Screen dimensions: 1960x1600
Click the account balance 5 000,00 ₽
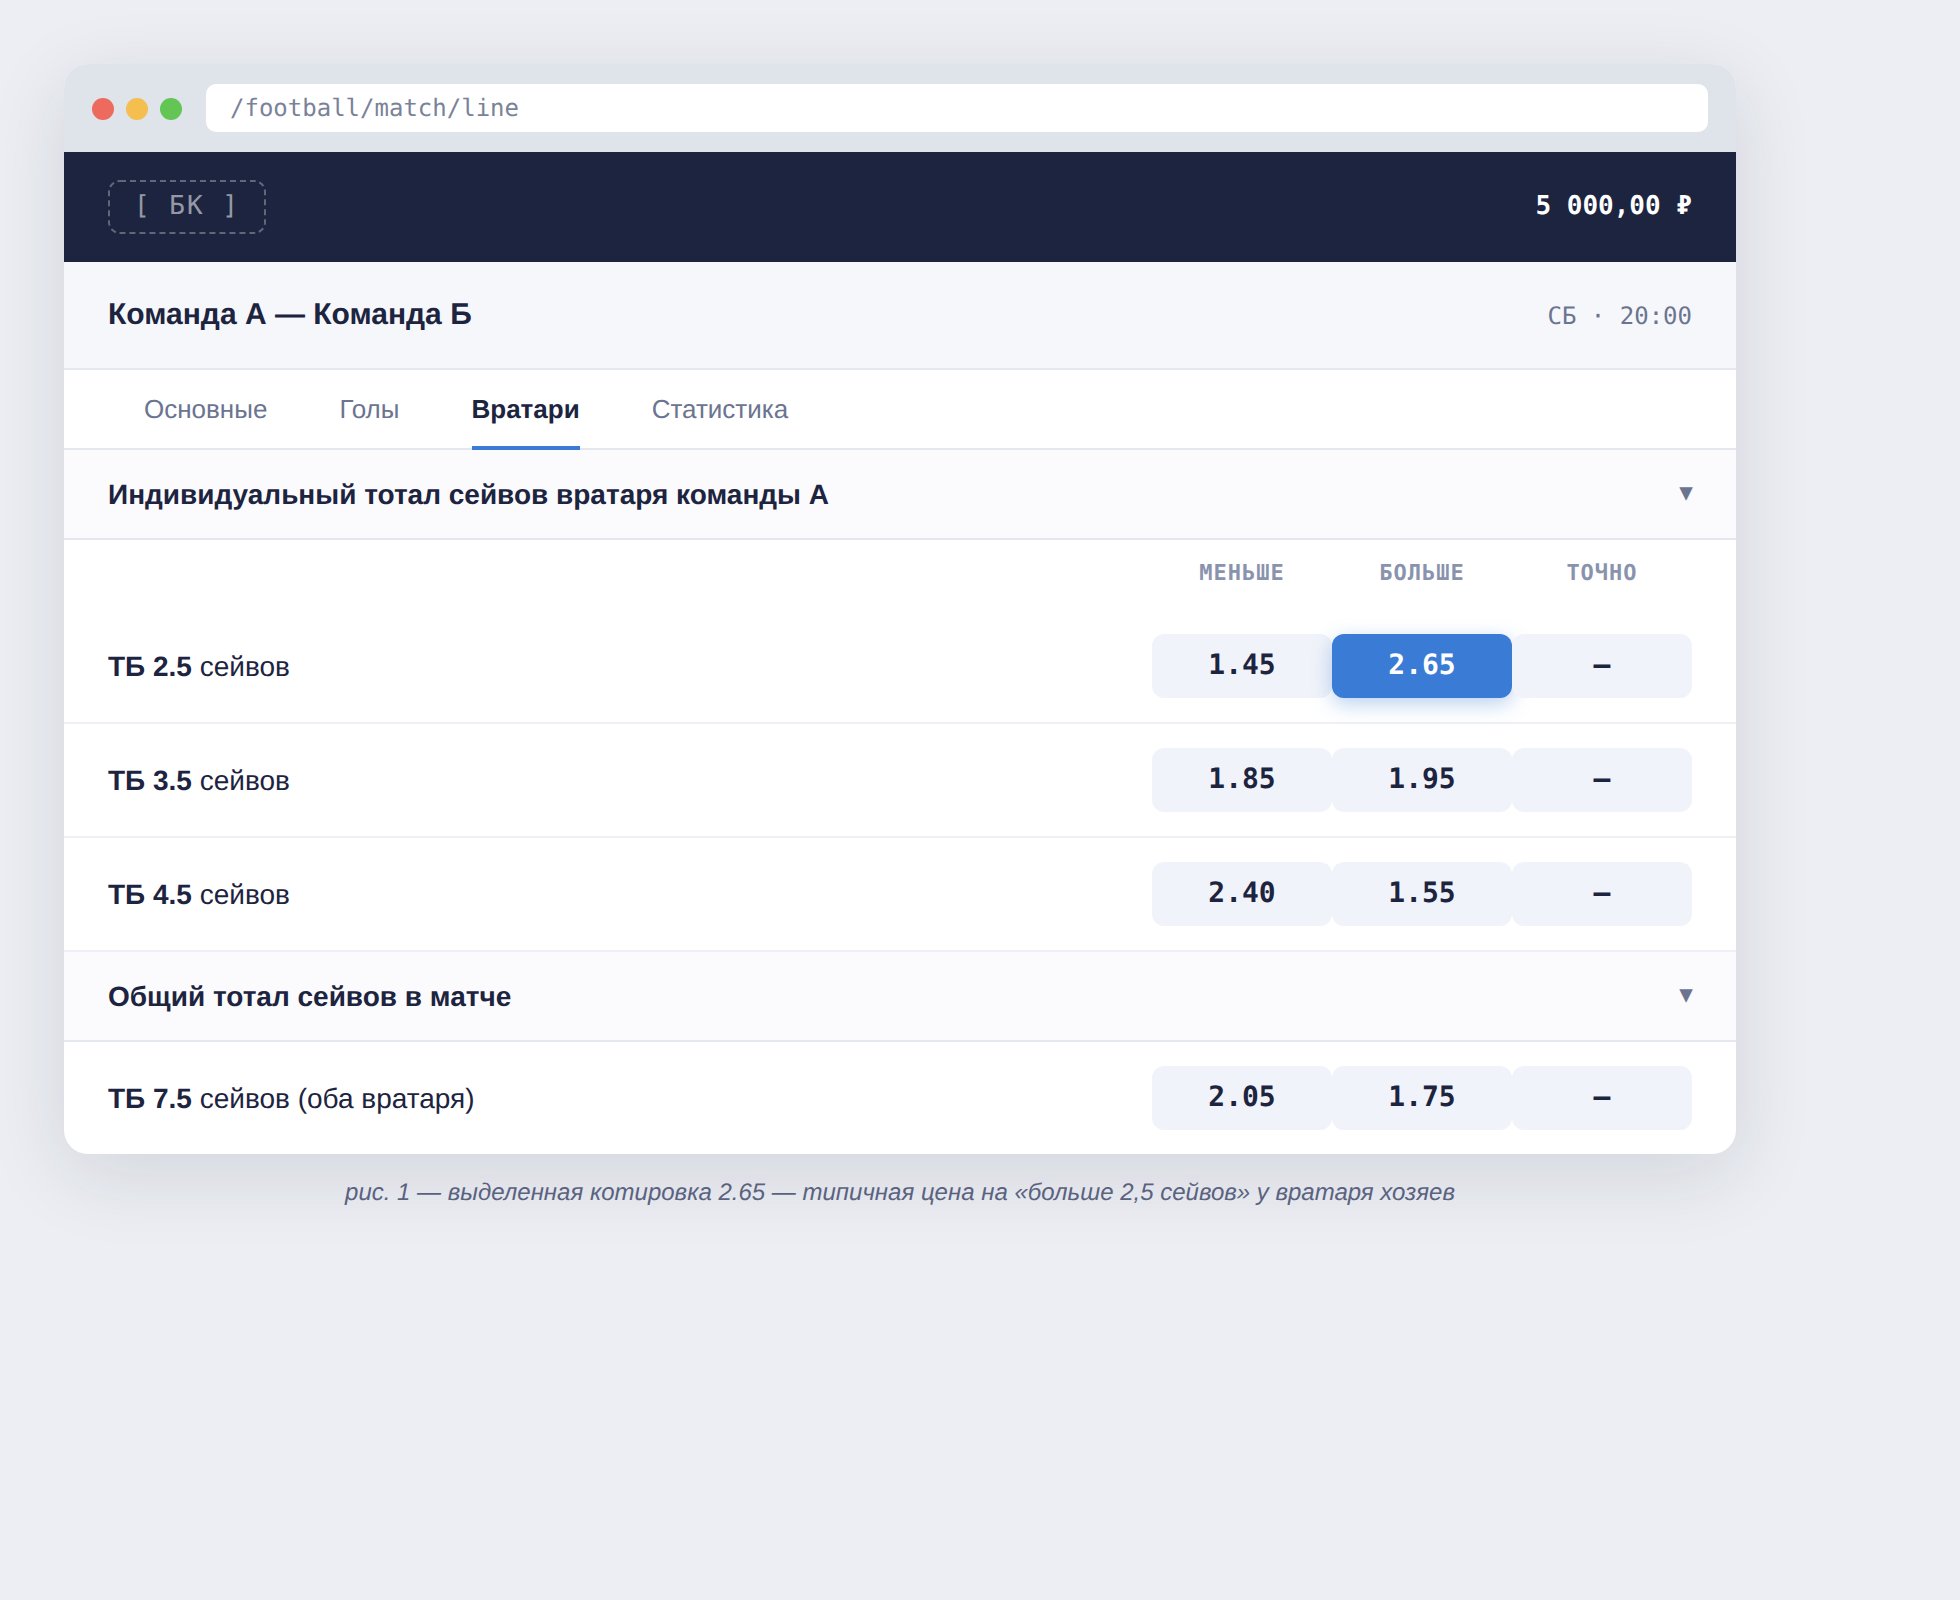[x=1612, y=206]
